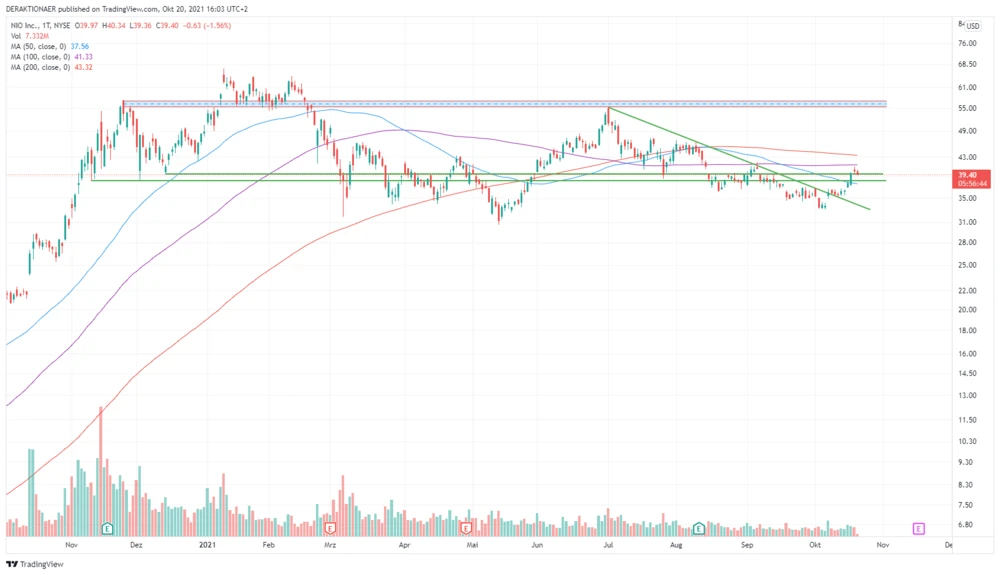The height and width of the screenshot is (575, 1000).
Task: Click the August earnings E marker
Action: (699, 527)
